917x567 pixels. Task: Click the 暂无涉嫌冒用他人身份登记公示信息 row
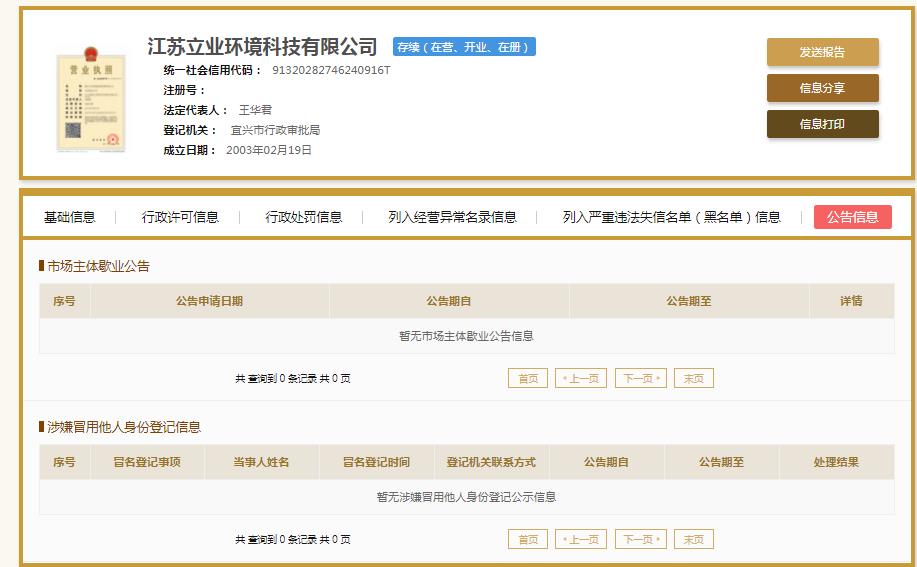[x=466, y=497]
